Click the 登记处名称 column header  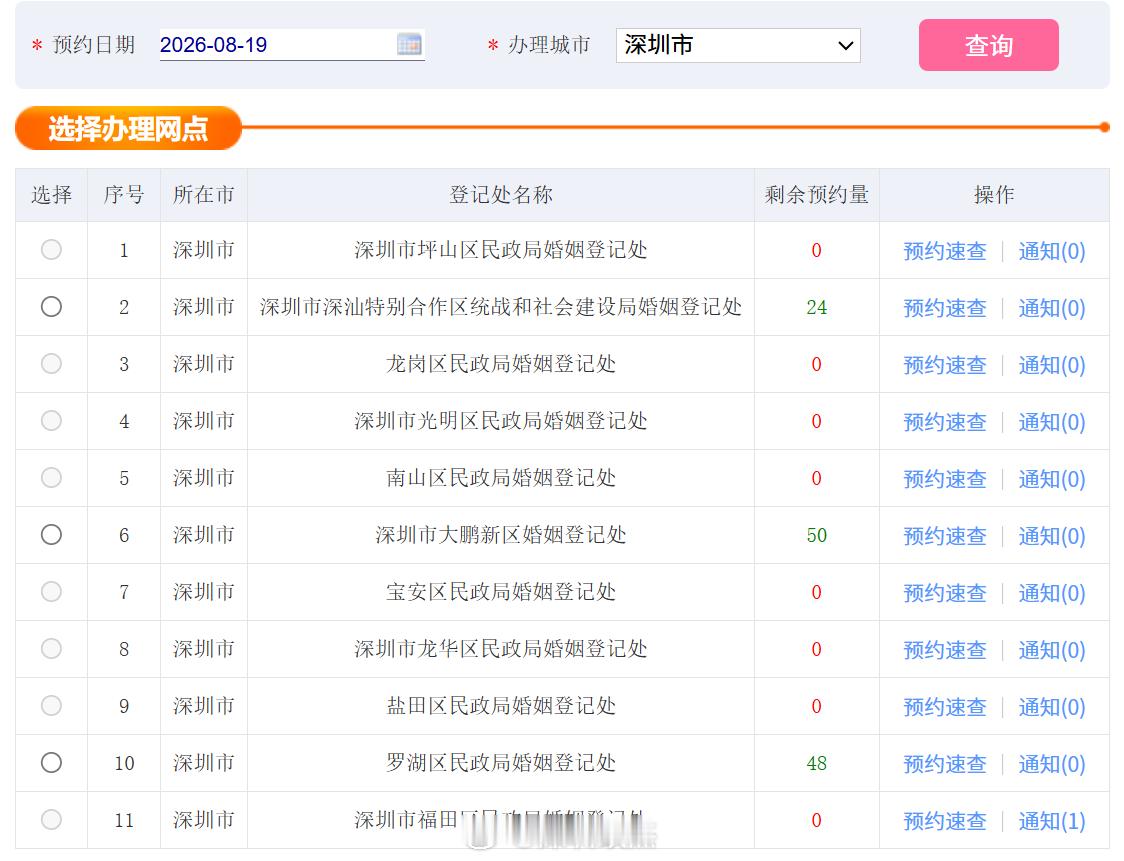[500, 195]
